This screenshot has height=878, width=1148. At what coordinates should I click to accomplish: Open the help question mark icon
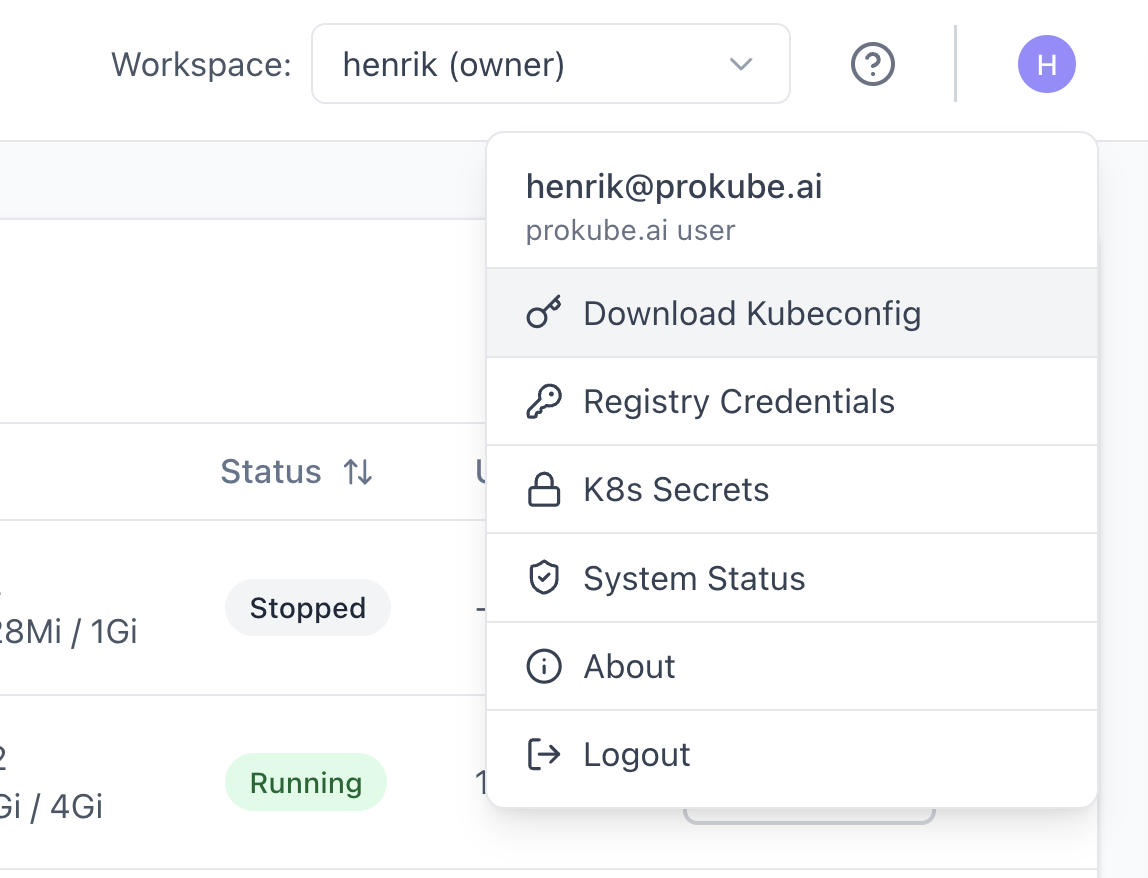(872, 64)
